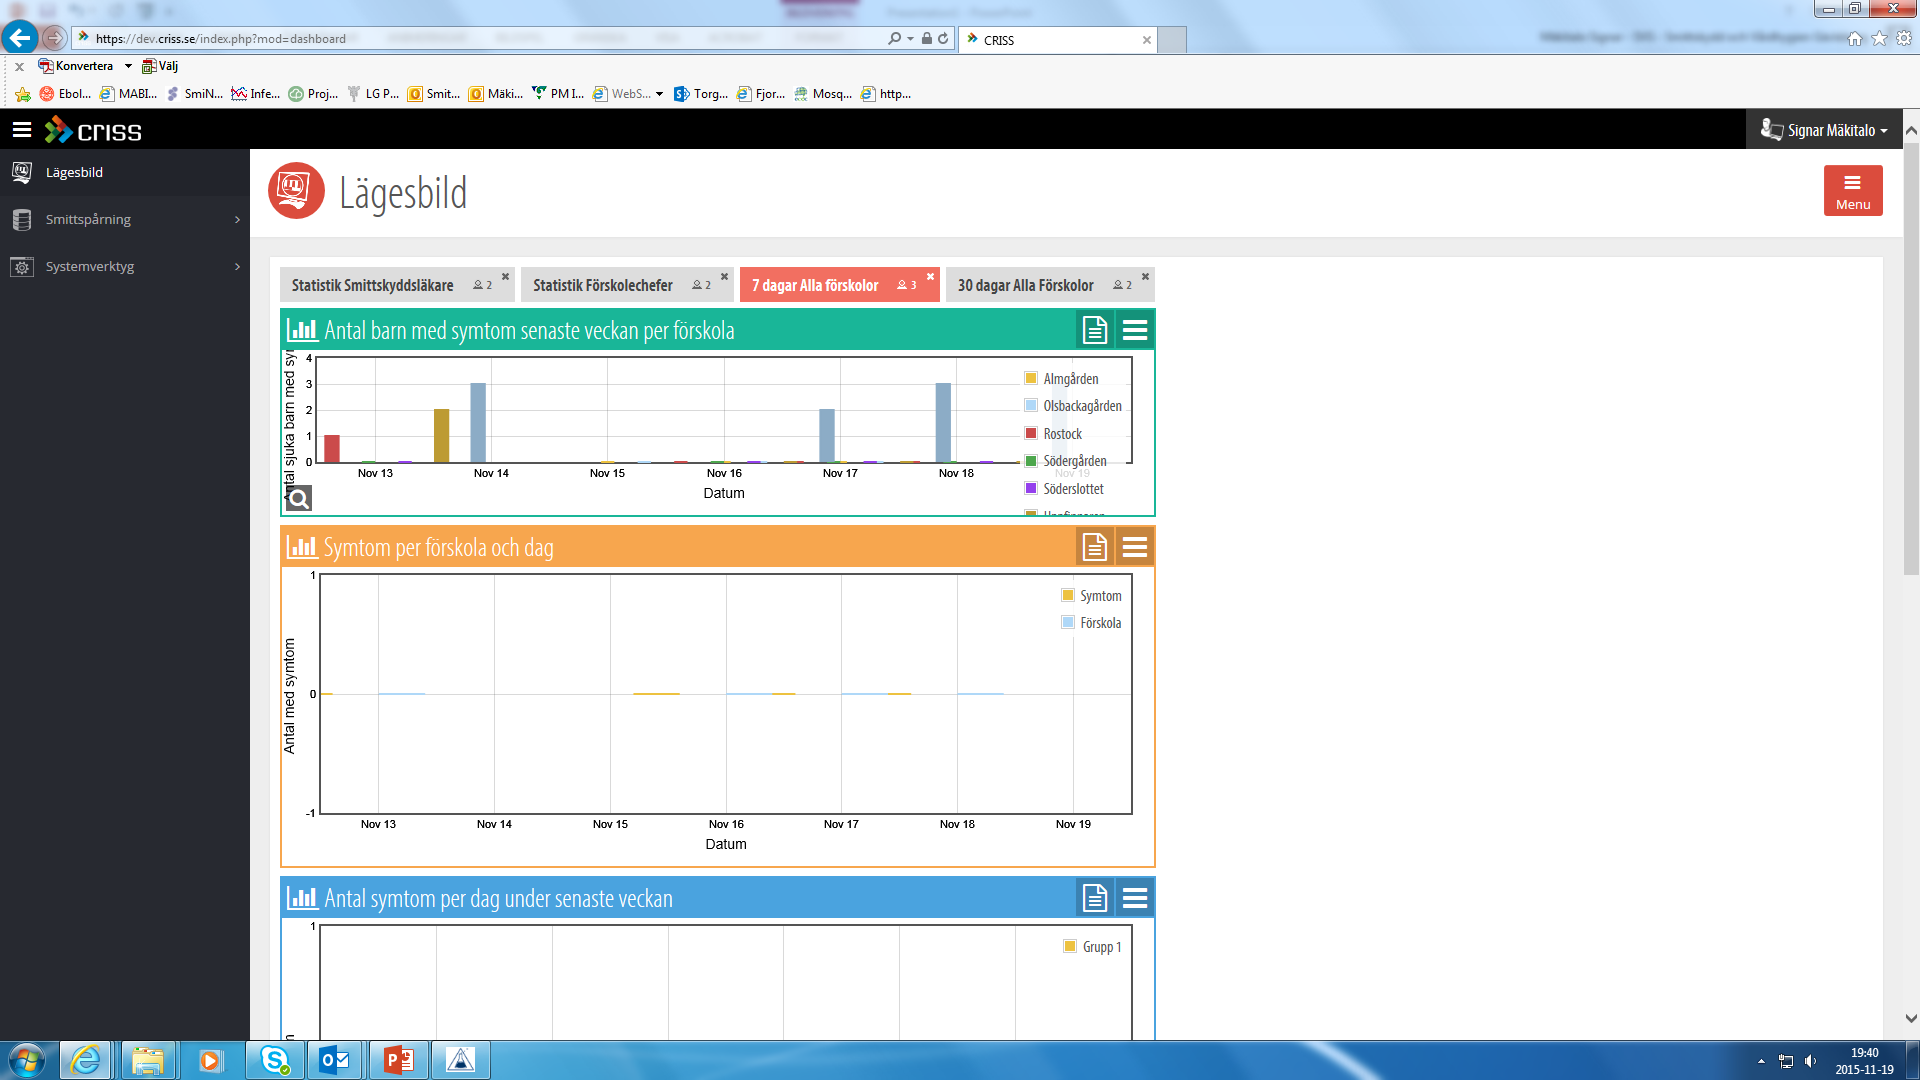Screen dimensions: 1920x1080
Task: Close the Statistik Förskolechefer tab
Action: (724, 277)
